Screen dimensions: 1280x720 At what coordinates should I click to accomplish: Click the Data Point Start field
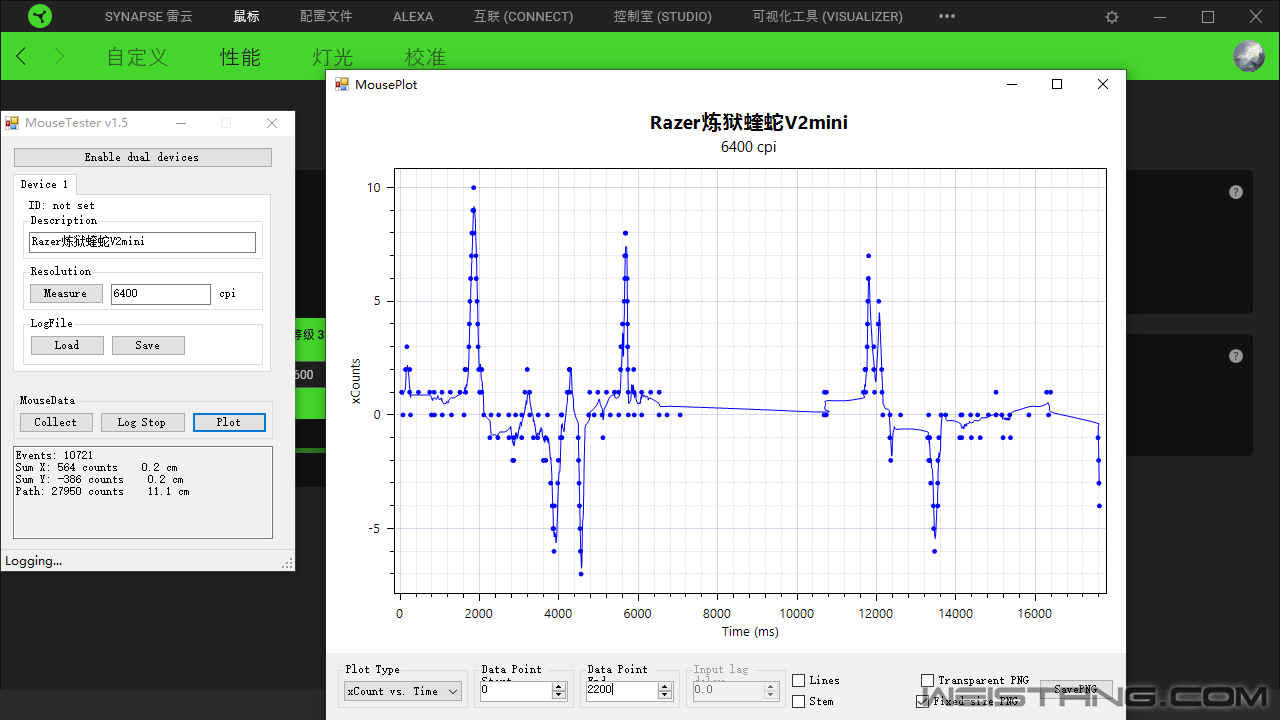[515, 690]
